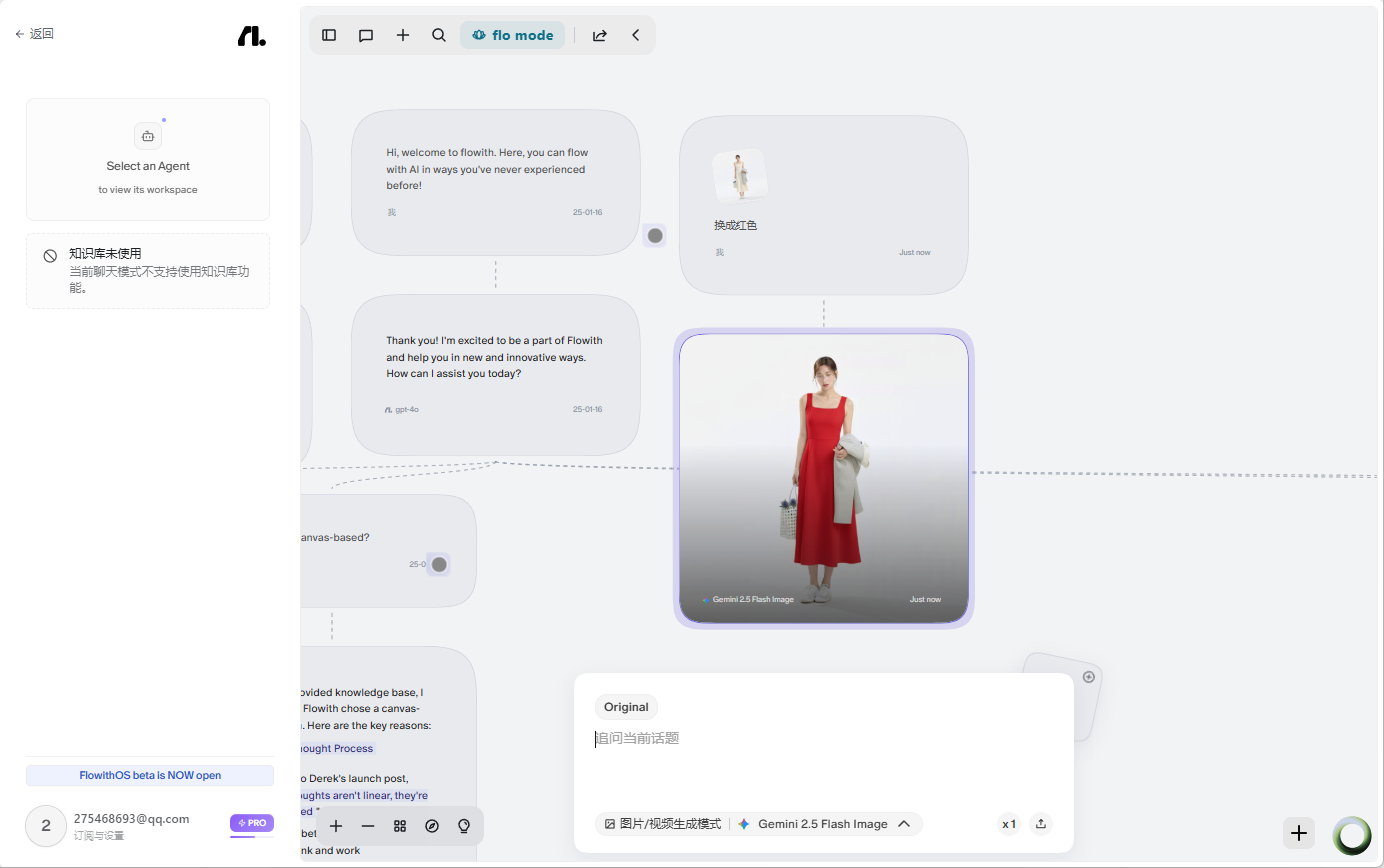Click the PRO badge near the account

252,823
